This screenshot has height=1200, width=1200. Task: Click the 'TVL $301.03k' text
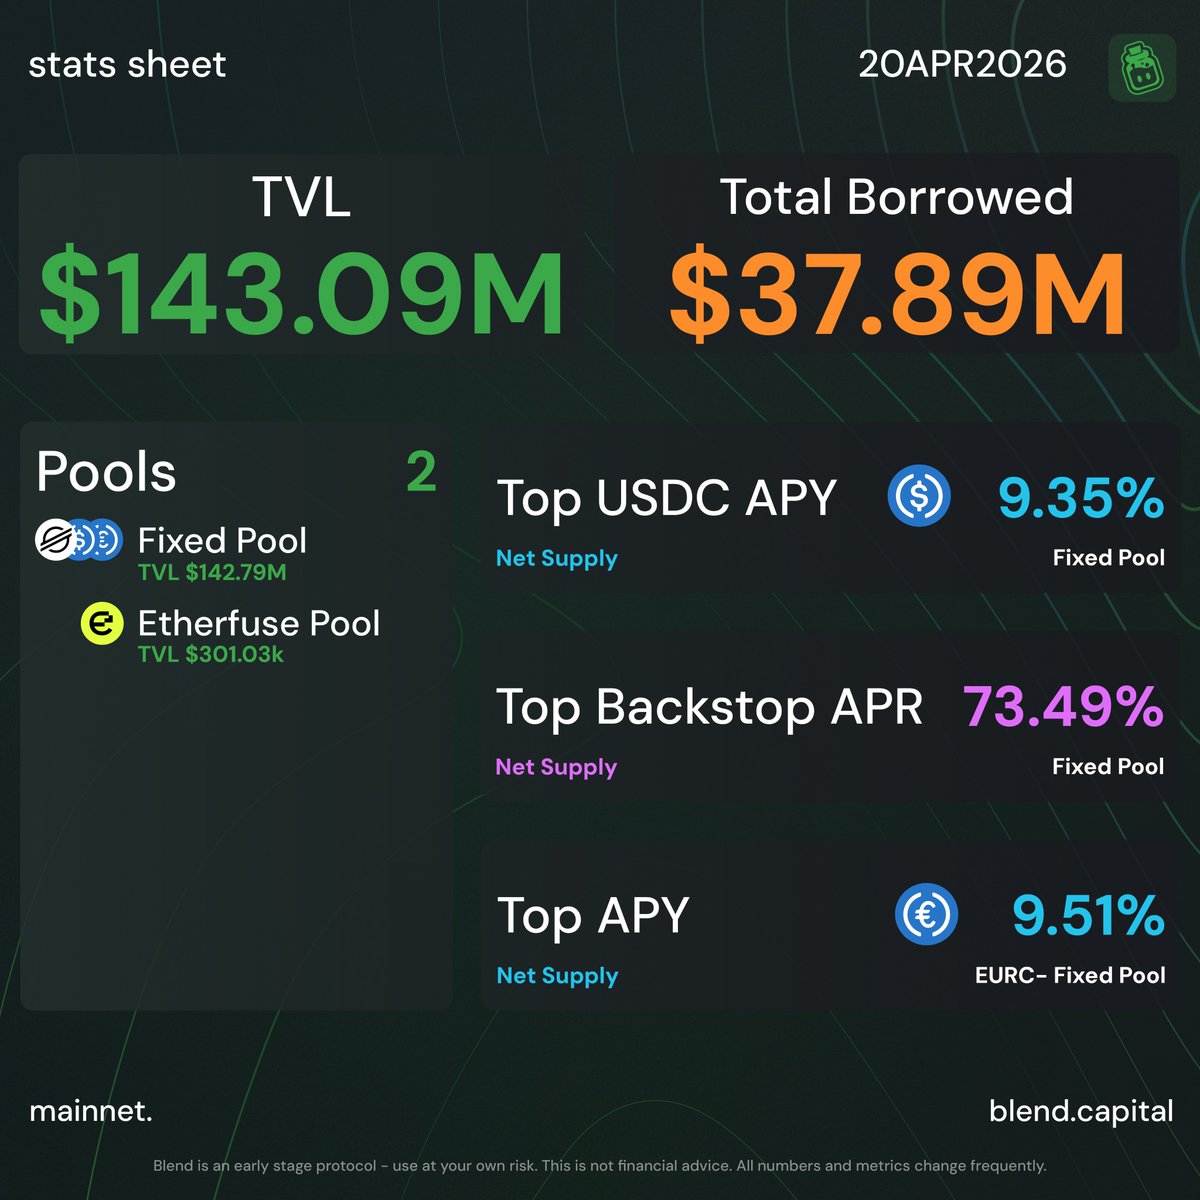[211, 654]
